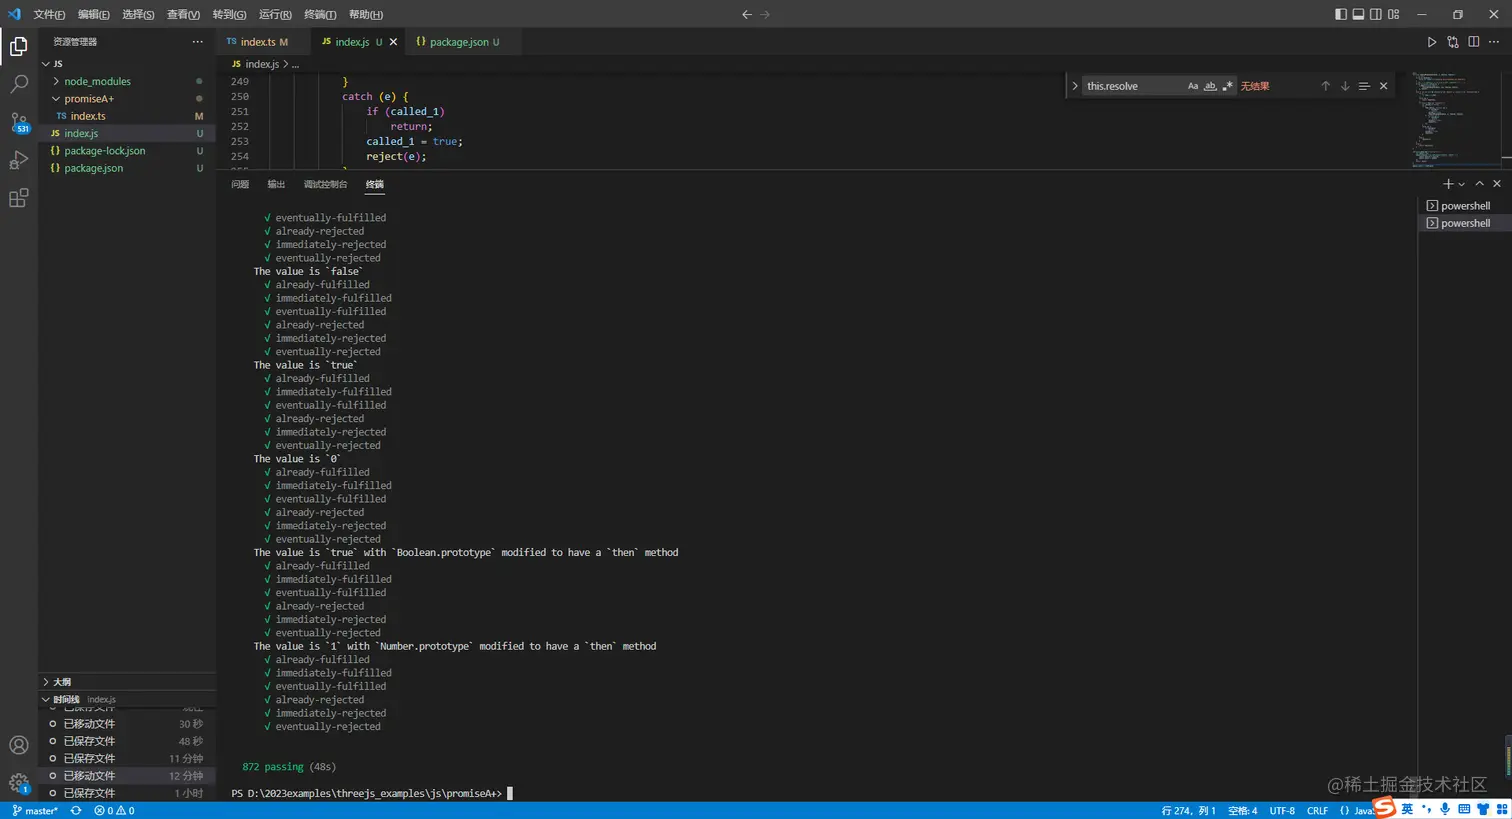The image size is (1512, 819).
Task: Toggle Match Case in find widget
Action: point(1193,86)
